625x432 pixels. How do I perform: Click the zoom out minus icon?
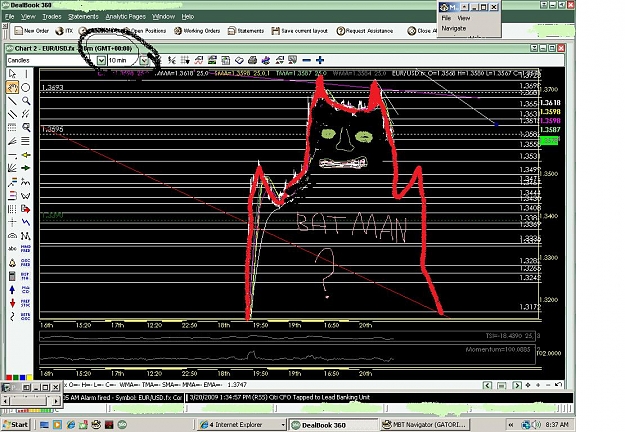[x=306, y=60]
